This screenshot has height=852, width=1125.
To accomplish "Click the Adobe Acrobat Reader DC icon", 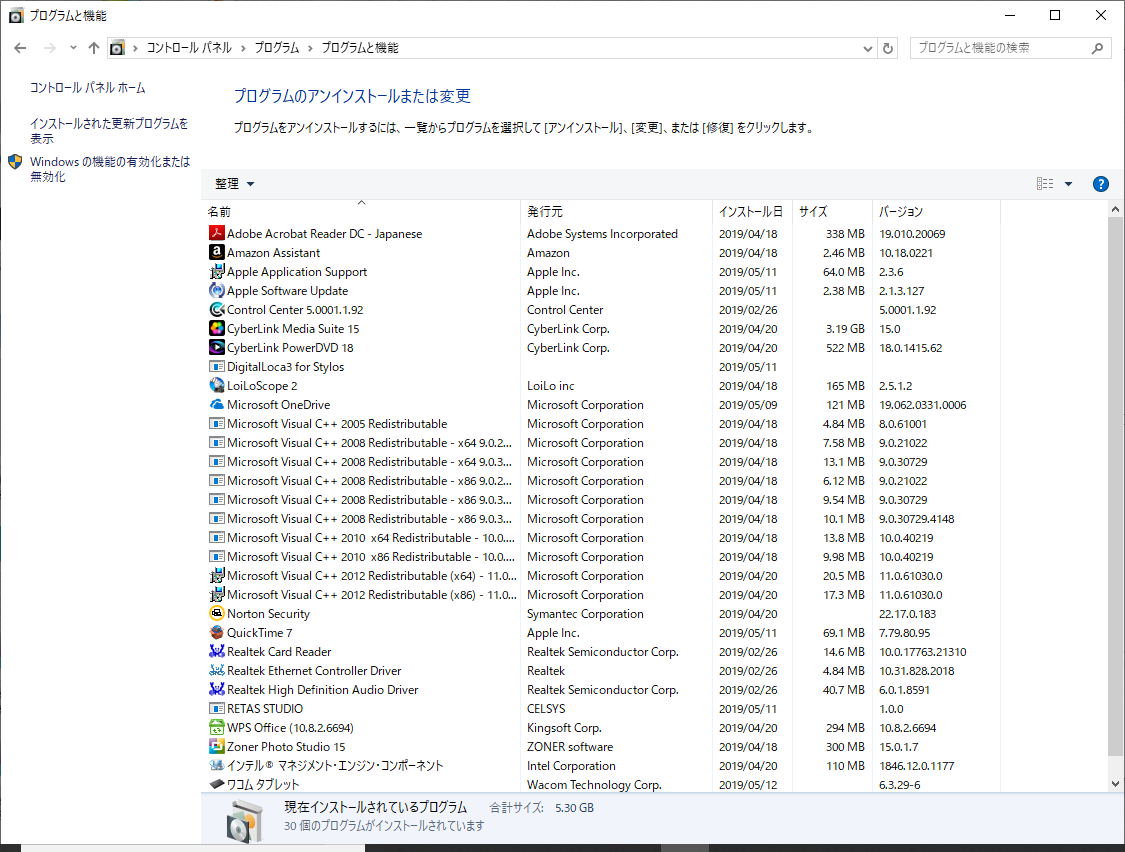I will point(217,234).
